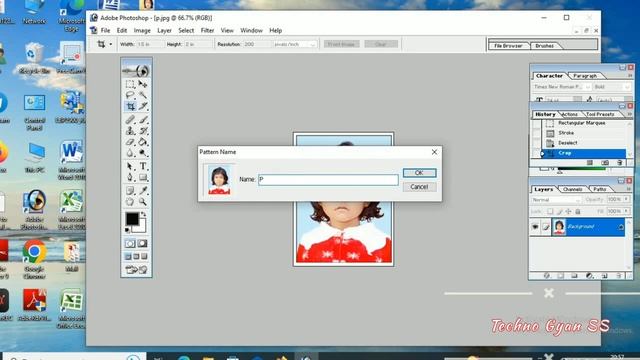The height and width of the screenshot is (360, 640).
Task: Toggle lock transparent pixels checkbox
Action: pyautogui.click(x=550, y=211)
